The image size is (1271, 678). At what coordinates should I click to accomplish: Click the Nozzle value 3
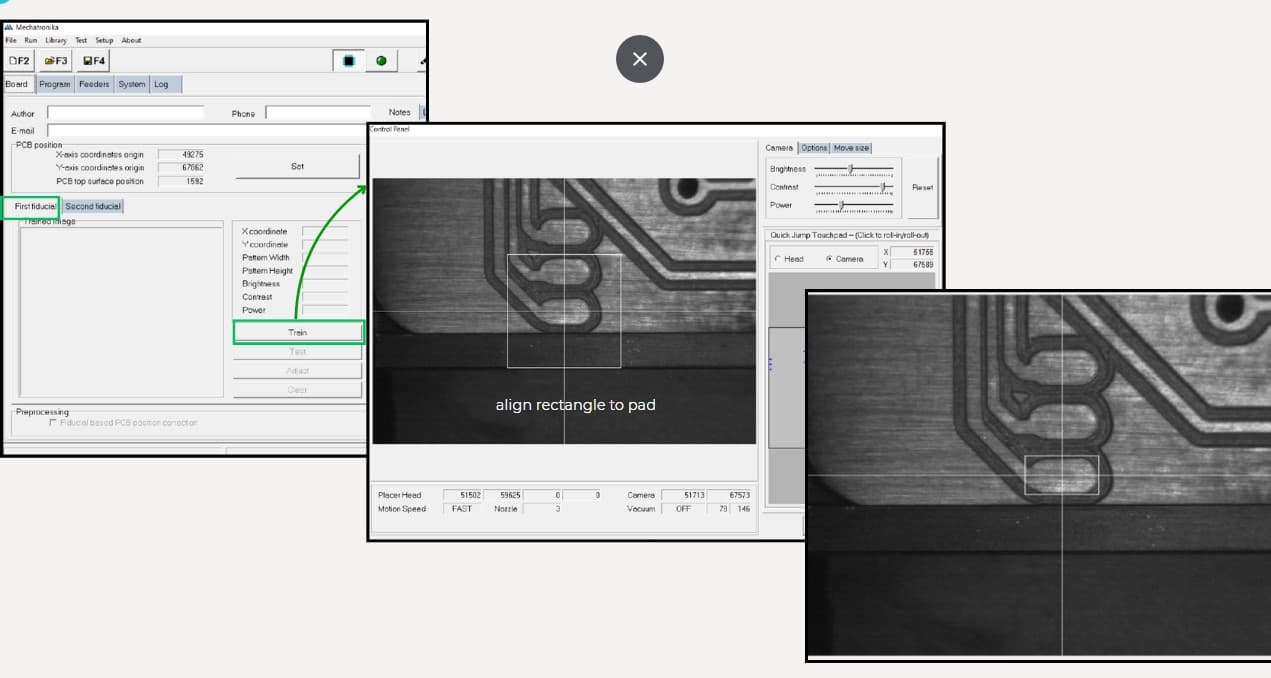tap(542, 509)
